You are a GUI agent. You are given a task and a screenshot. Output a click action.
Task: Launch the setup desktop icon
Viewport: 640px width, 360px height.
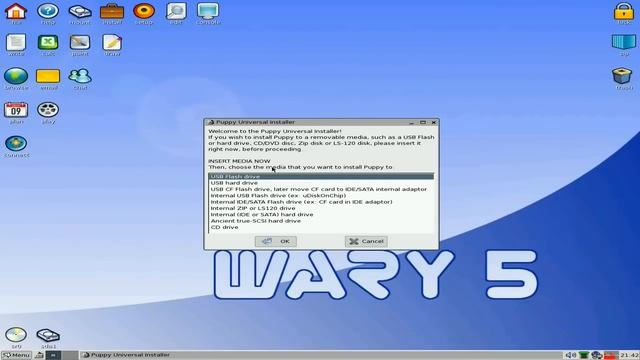144,11
